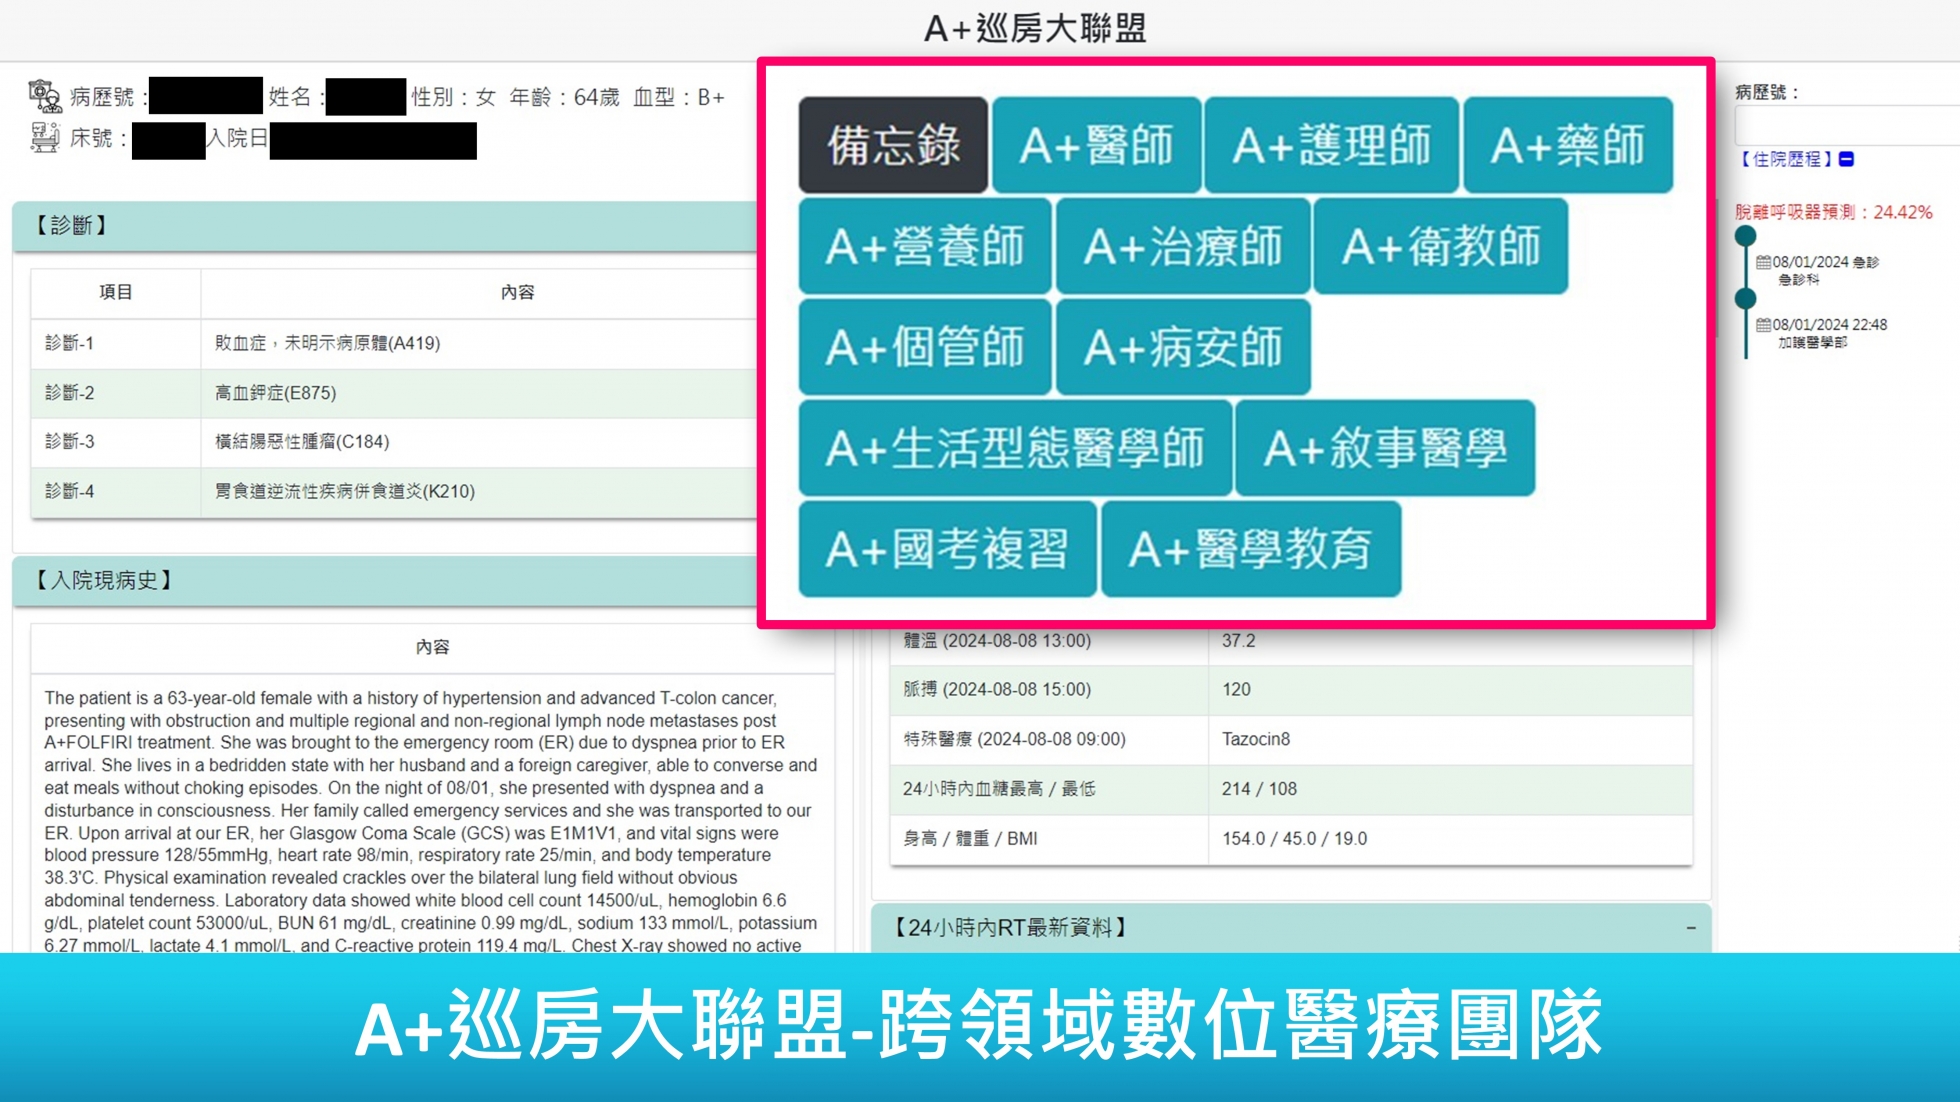Select the first timeline dot above the 急診 entry

point(1746,236)
